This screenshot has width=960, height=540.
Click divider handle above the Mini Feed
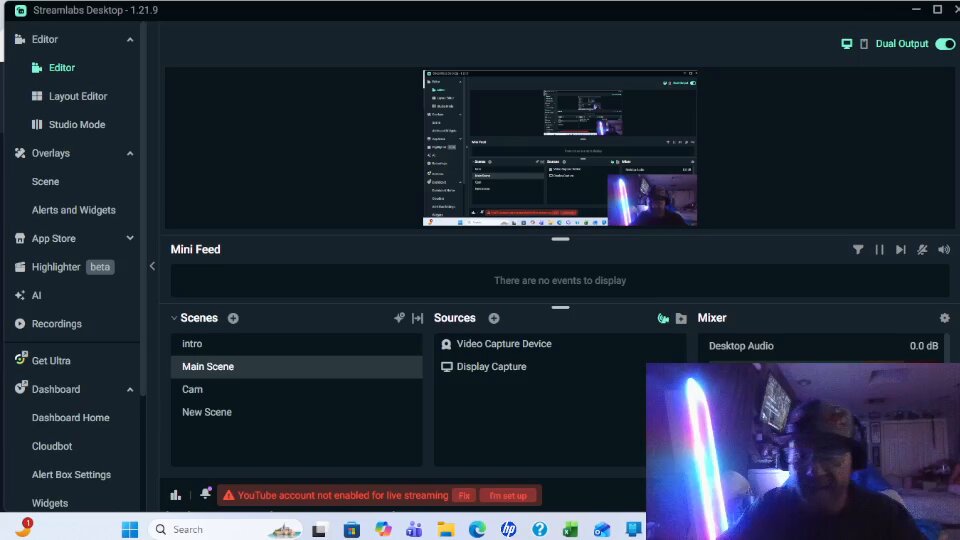click(x=560, y=239)
